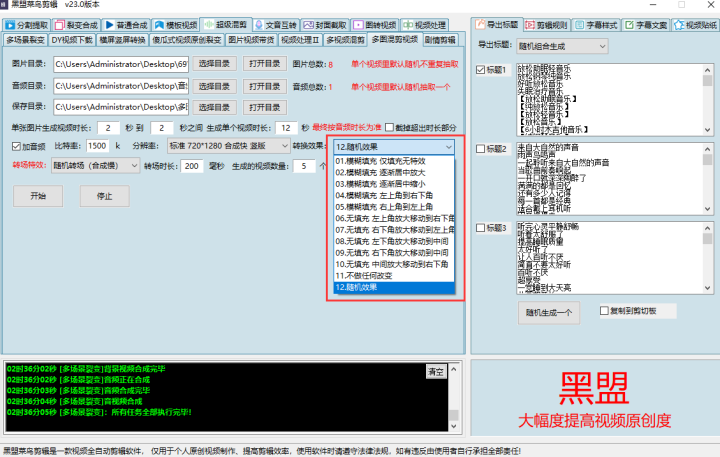Click 打开目录 for 图片目录
Image resolution: width=720 pixels, height=457 pixels.
click(265, 64)
